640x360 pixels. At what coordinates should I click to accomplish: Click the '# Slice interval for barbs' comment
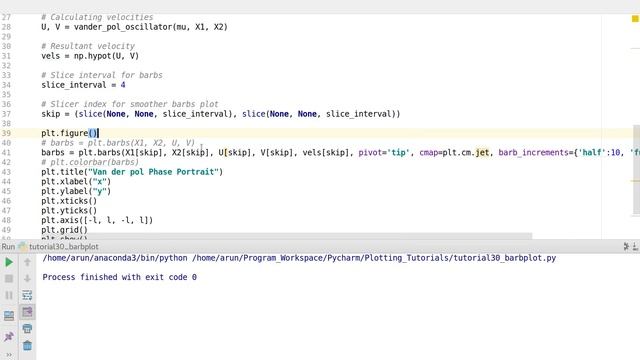pyautogui.click(x=102, y=75)
